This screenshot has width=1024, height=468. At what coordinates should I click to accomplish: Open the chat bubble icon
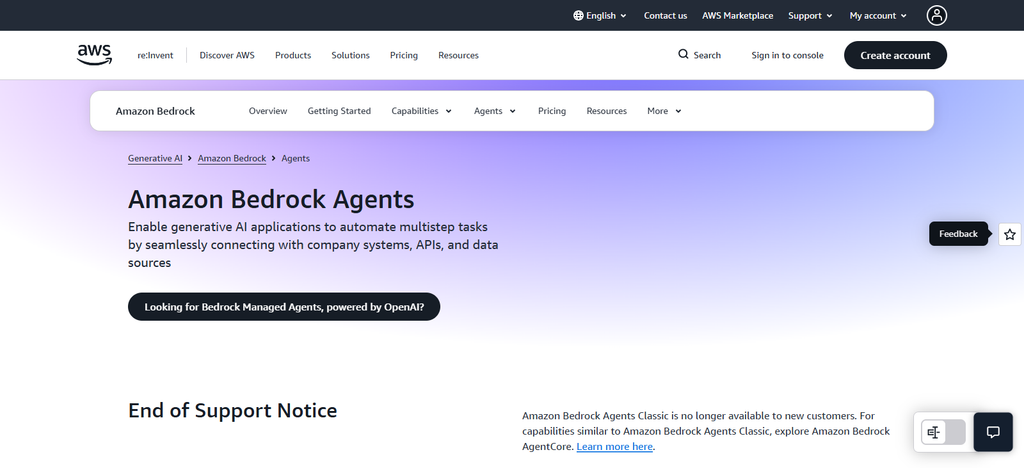(993, 432)
